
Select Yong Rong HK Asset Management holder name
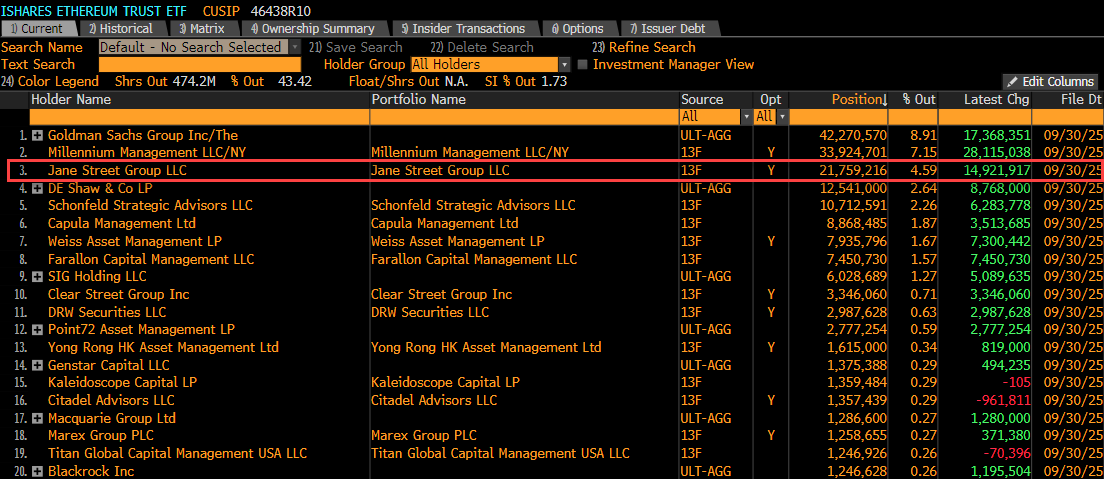click(x=163, y=347)
